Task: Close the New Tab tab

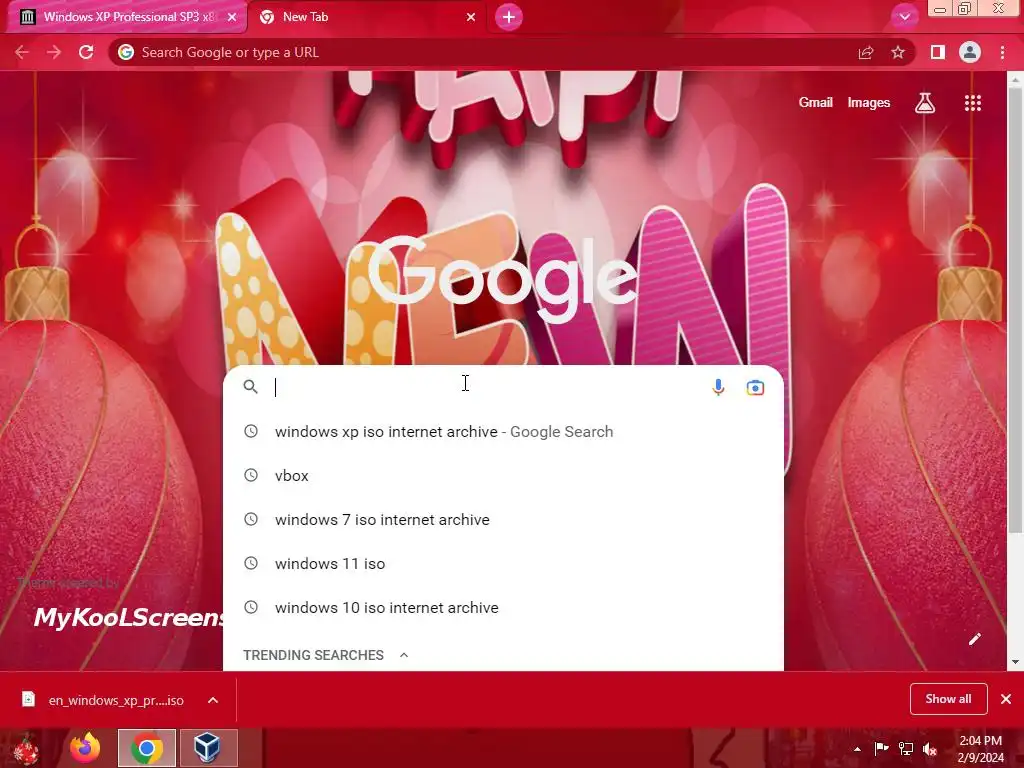Action: click(471, 17)
